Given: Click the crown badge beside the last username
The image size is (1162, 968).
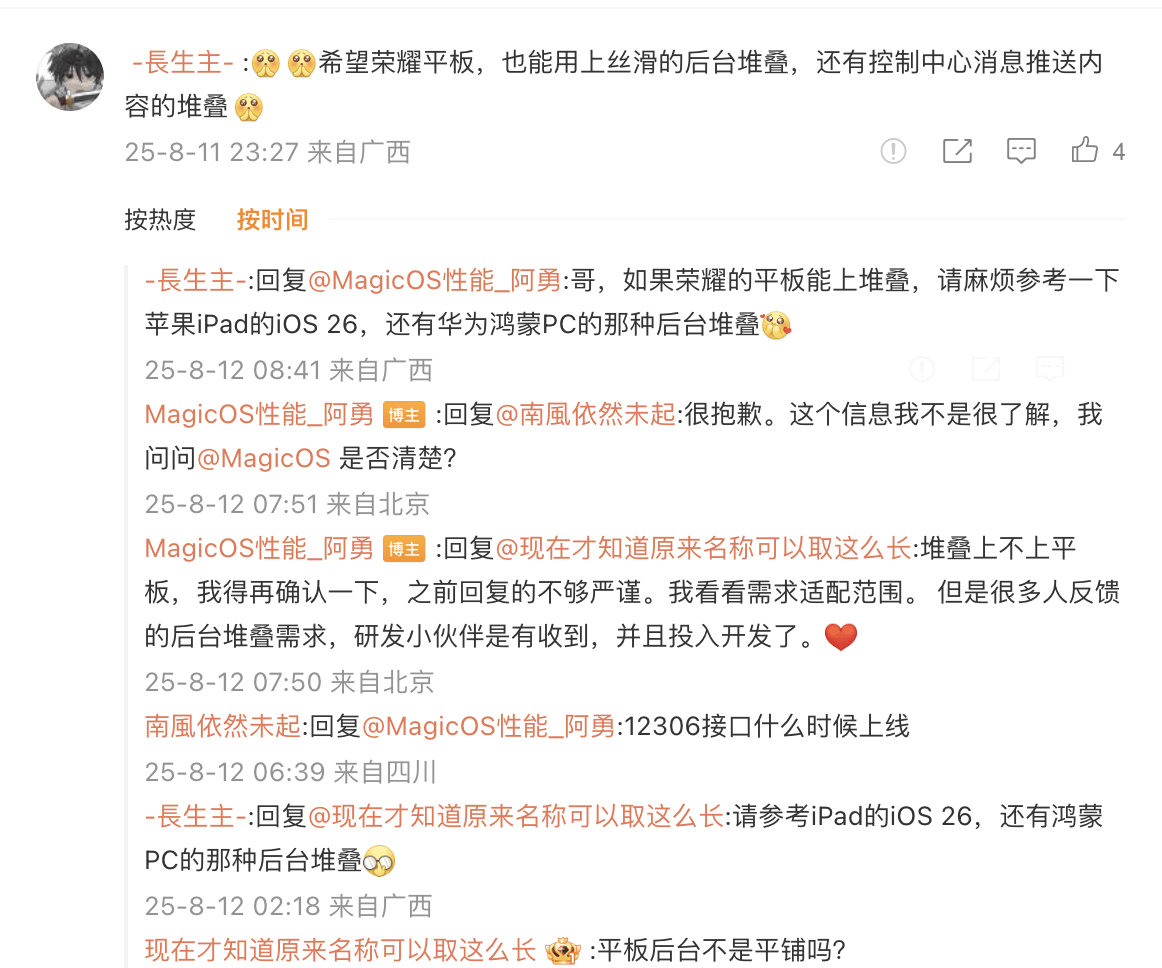Looking at the screenshot, I should point(562,951).
